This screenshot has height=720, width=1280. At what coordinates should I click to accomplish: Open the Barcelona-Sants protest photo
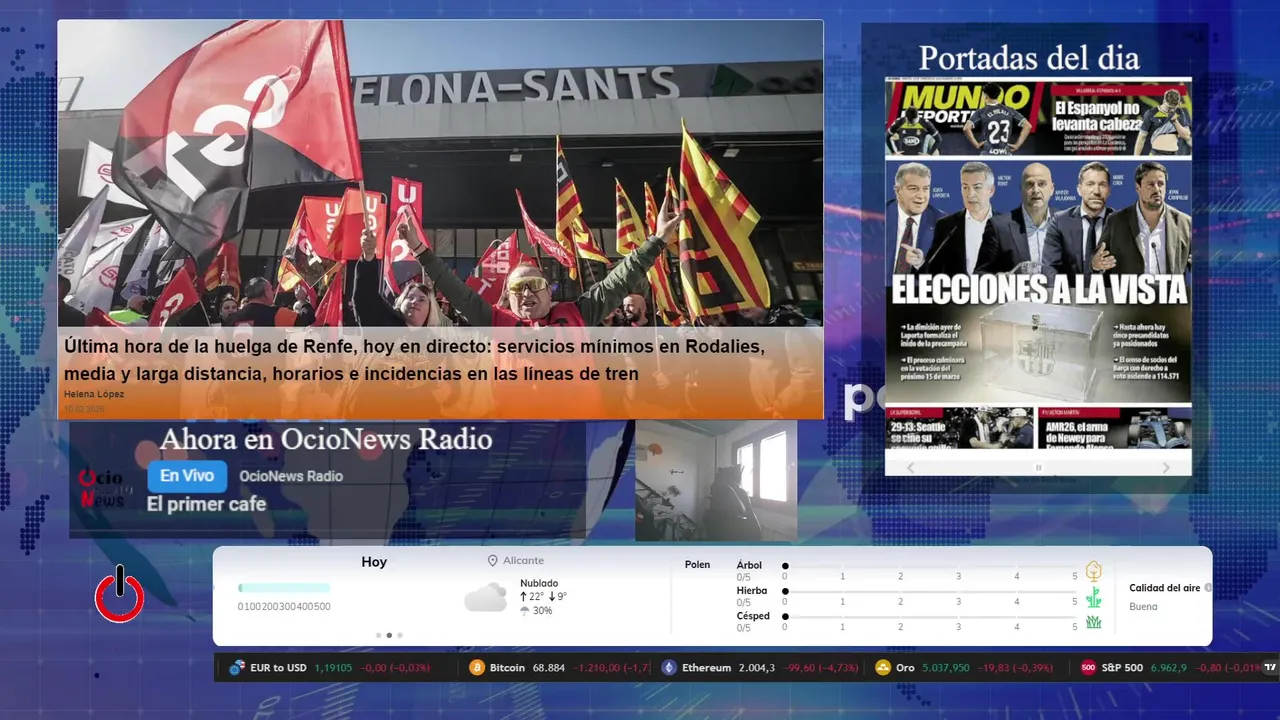pos(440,173)
